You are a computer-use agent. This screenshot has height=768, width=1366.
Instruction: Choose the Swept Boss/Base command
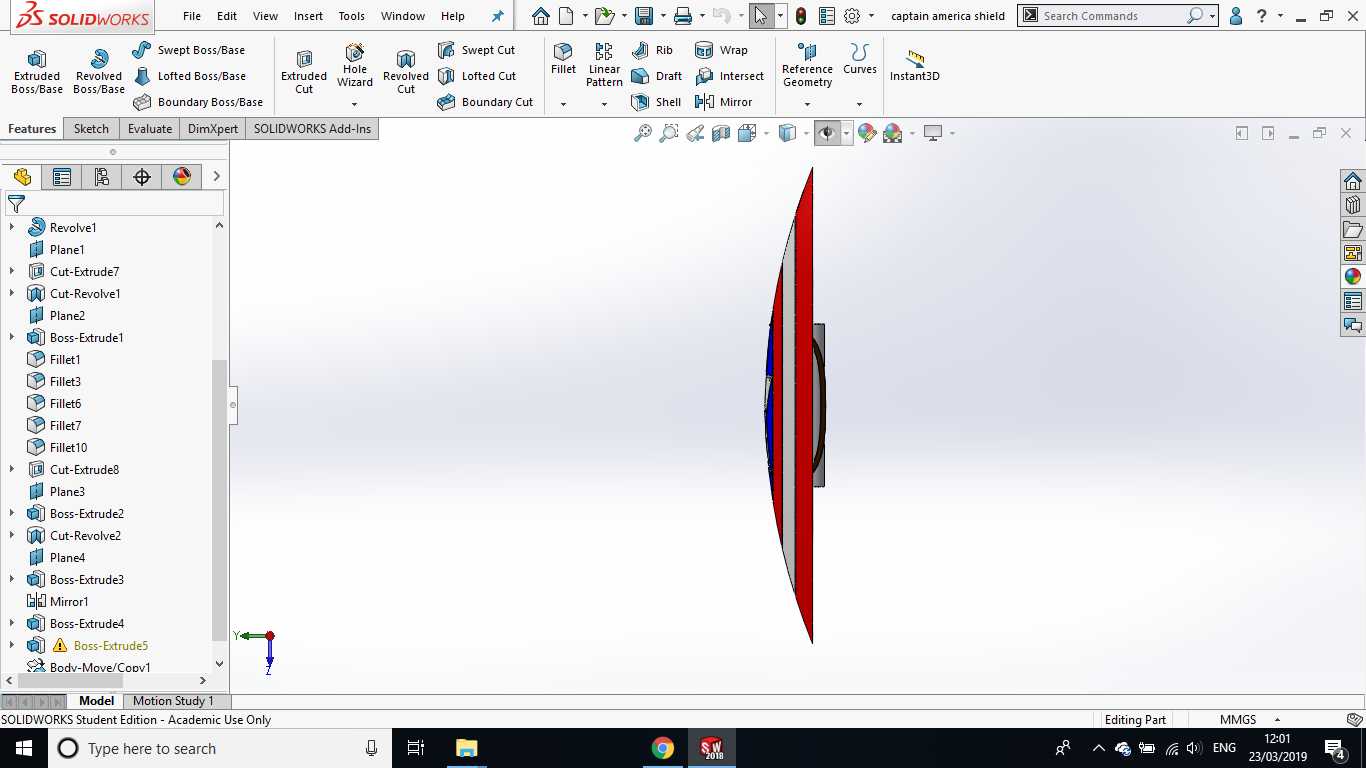coord(189,50)
